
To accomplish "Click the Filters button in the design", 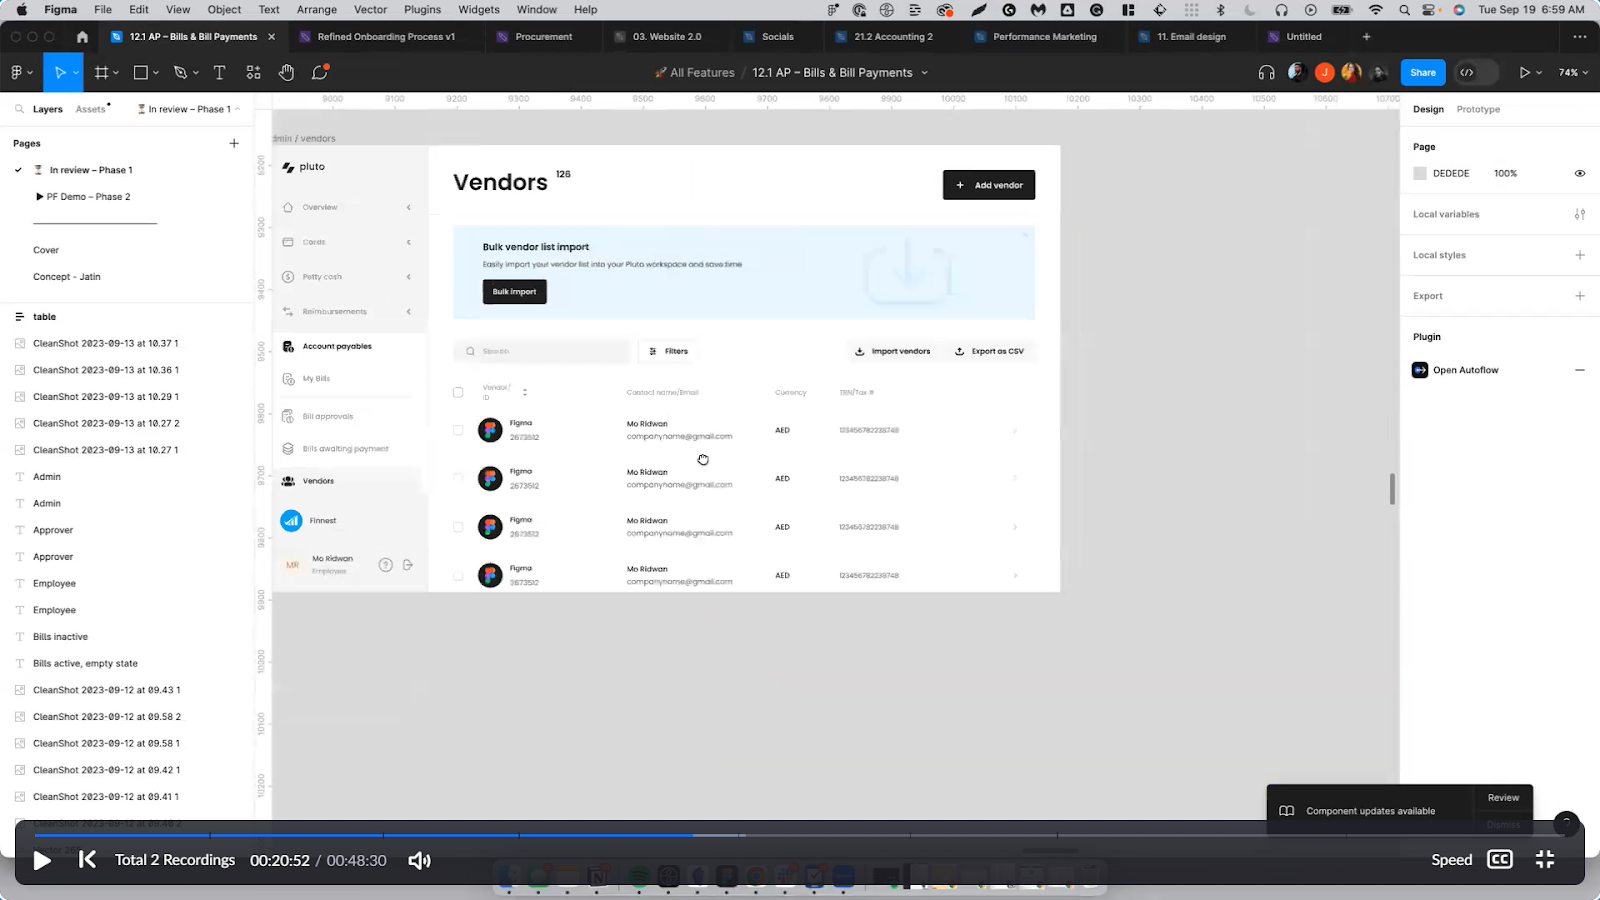I will click(x=669, y=351).
